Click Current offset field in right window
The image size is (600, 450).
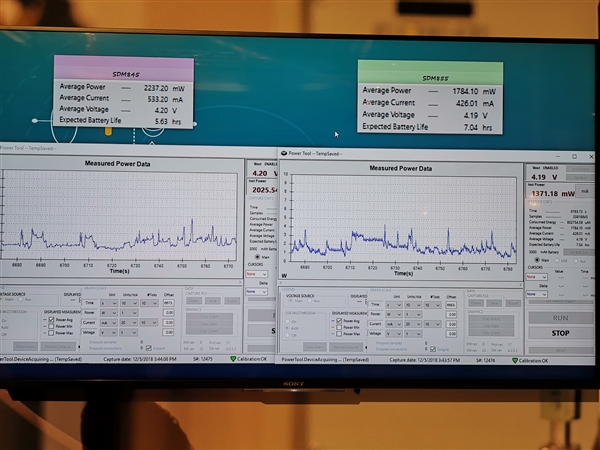[451, 324]
